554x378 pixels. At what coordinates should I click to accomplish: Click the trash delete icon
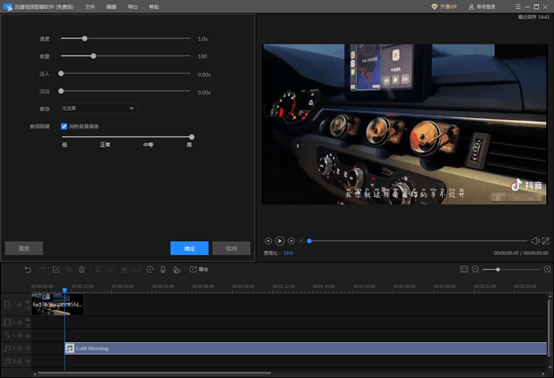click(82, 270)
